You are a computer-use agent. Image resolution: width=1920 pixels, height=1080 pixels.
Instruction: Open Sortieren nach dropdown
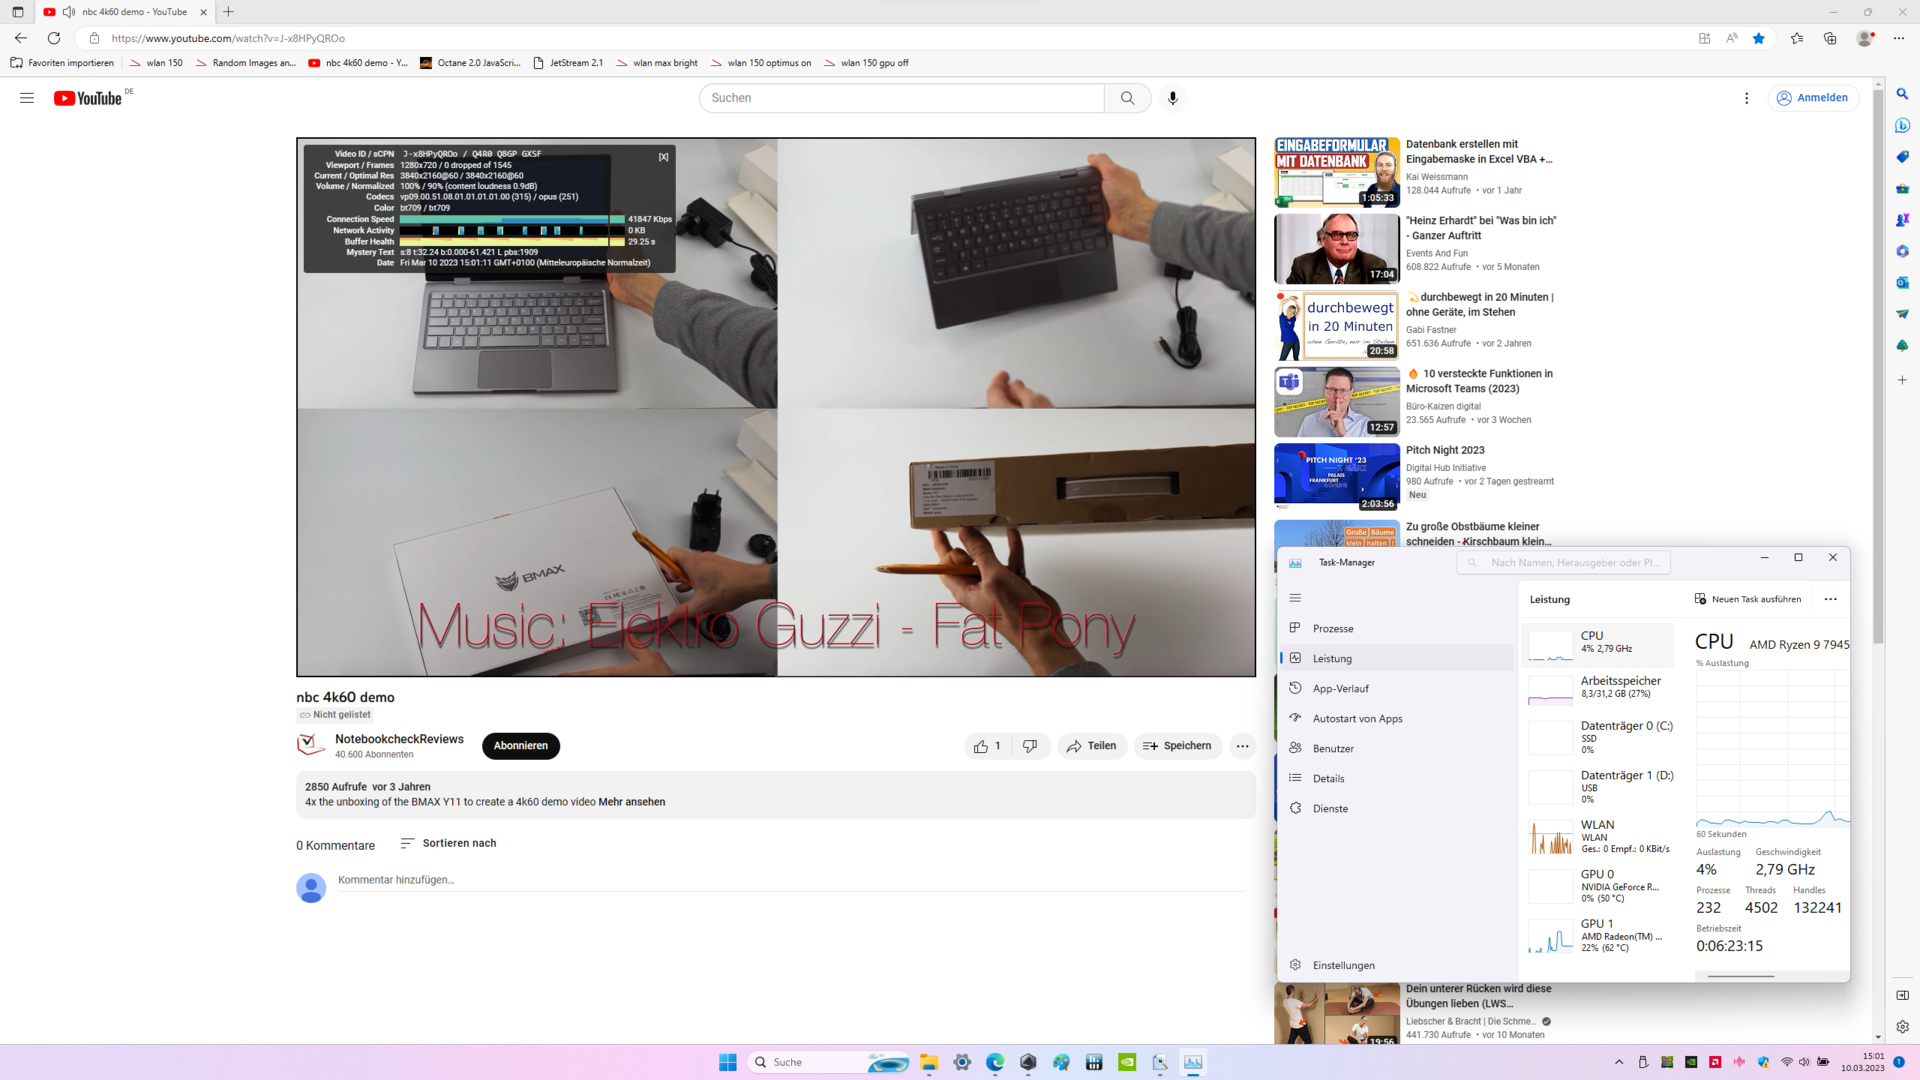(x=448, y=843)
